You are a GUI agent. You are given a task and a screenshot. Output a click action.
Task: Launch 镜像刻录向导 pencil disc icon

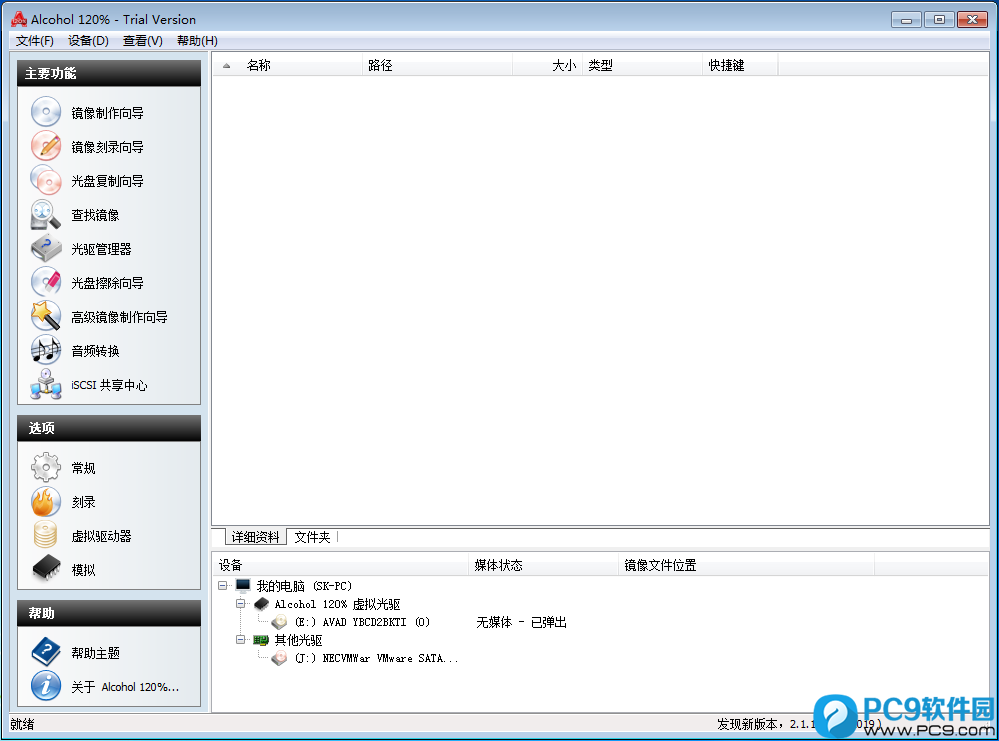46,146
